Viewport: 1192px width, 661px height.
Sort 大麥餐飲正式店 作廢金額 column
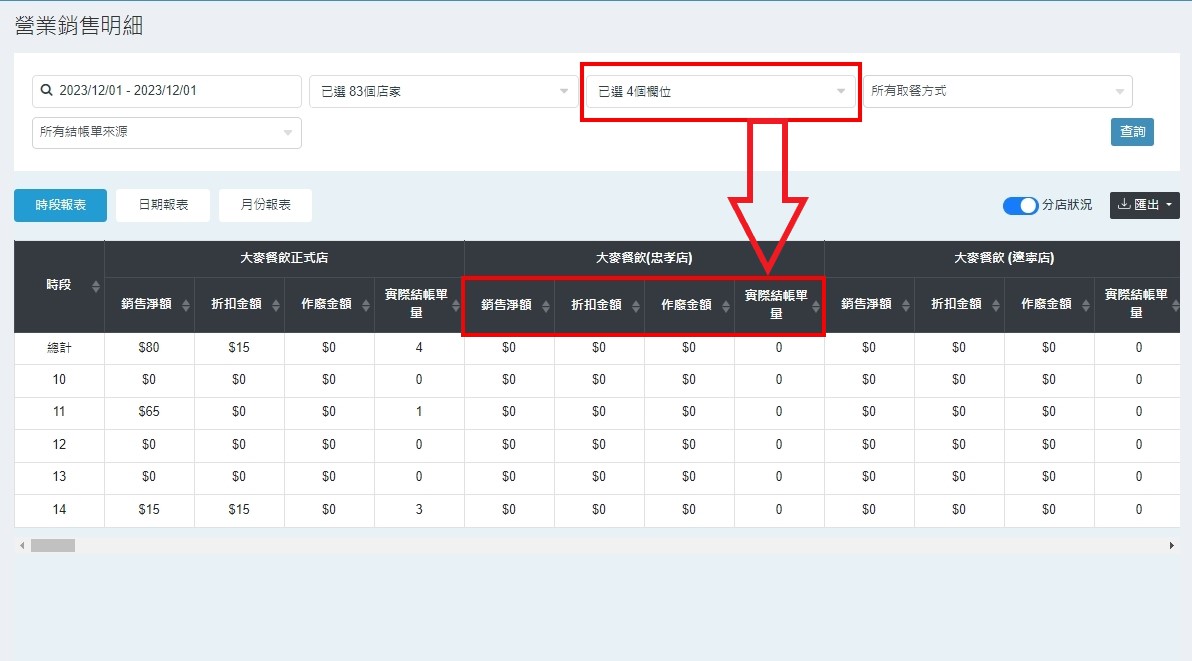pyautogui.click(x=366, y=306)
